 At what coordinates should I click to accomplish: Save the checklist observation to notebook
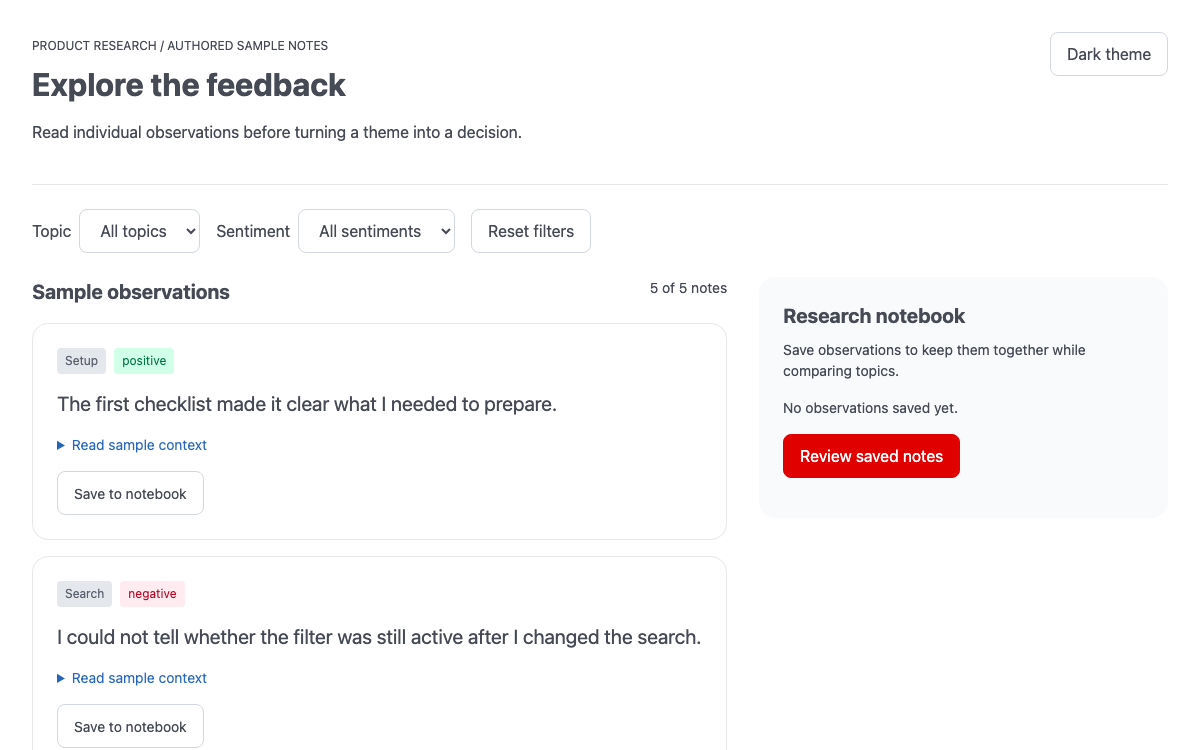click(x=130, y=493)
